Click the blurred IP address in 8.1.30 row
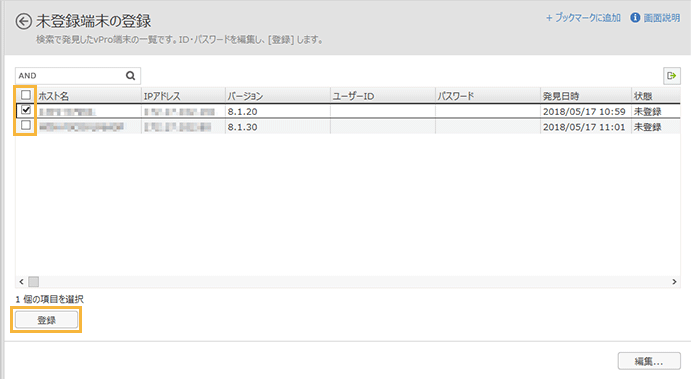 178,127
